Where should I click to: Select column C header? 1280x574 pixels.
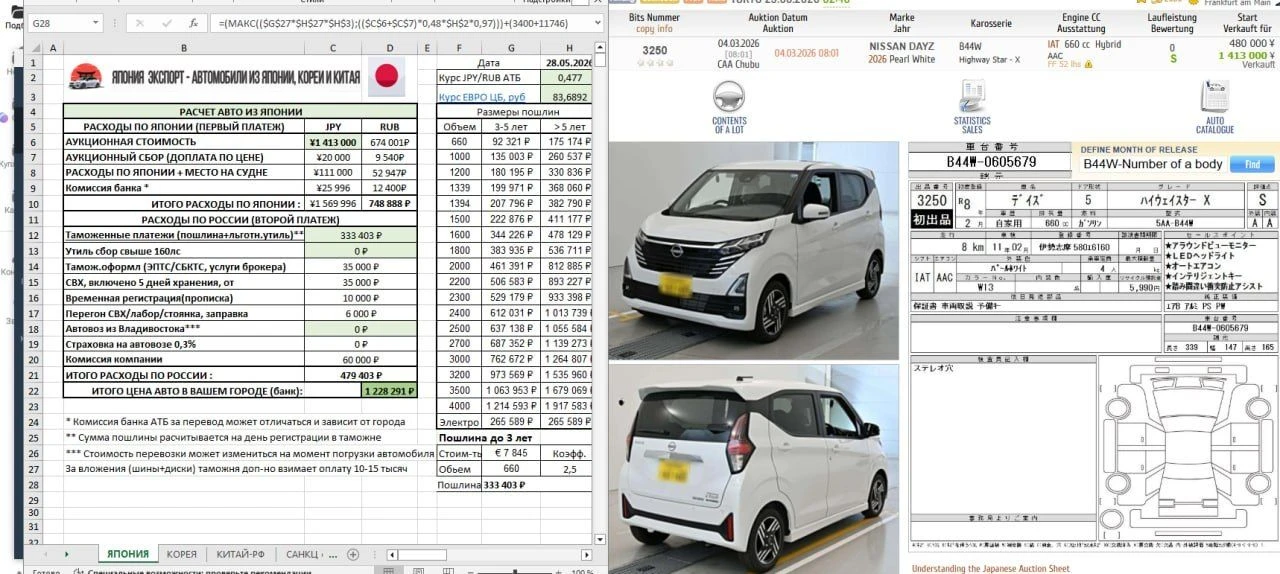point(333,47)
